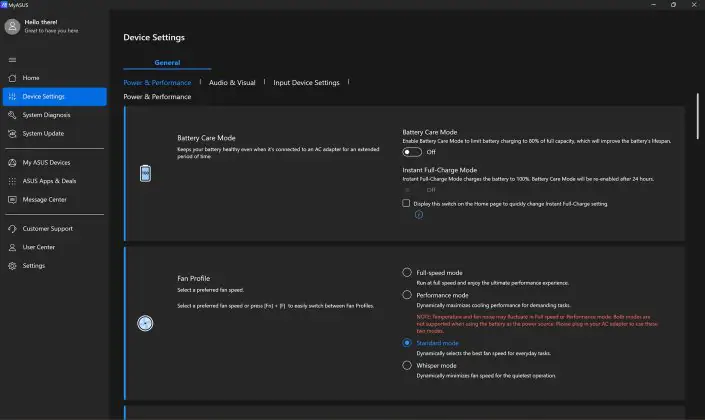The height and width of the screenshot is (420, 705).
Task: Click the info icon below Instant Full-Charge checkbox
Action: click(x=419, y=214)
